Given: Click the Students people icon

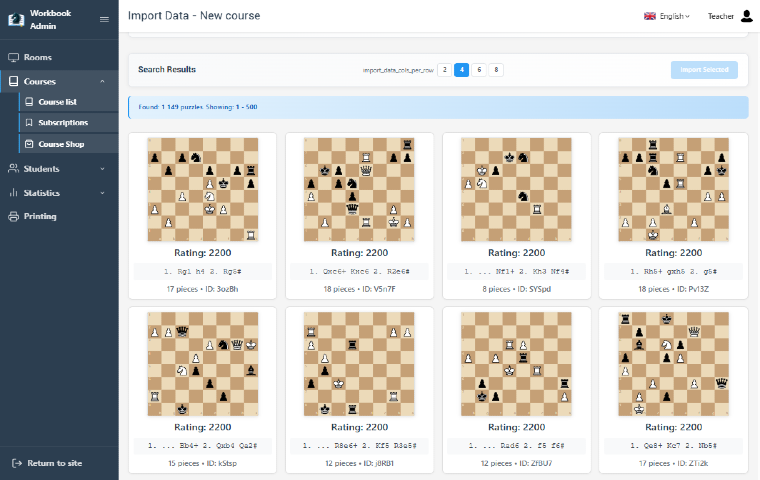Looking at the screenshot, I should point(14,168).
